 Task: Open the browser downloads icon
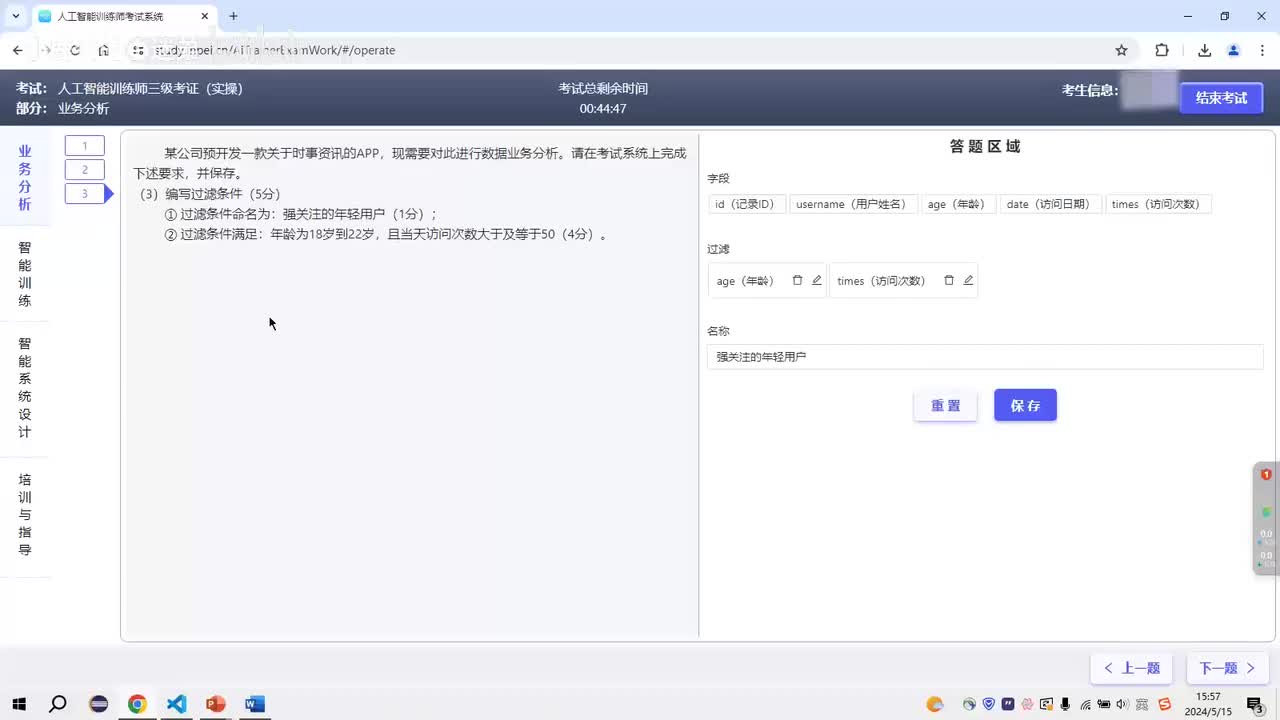click(x=1204, y=50)
